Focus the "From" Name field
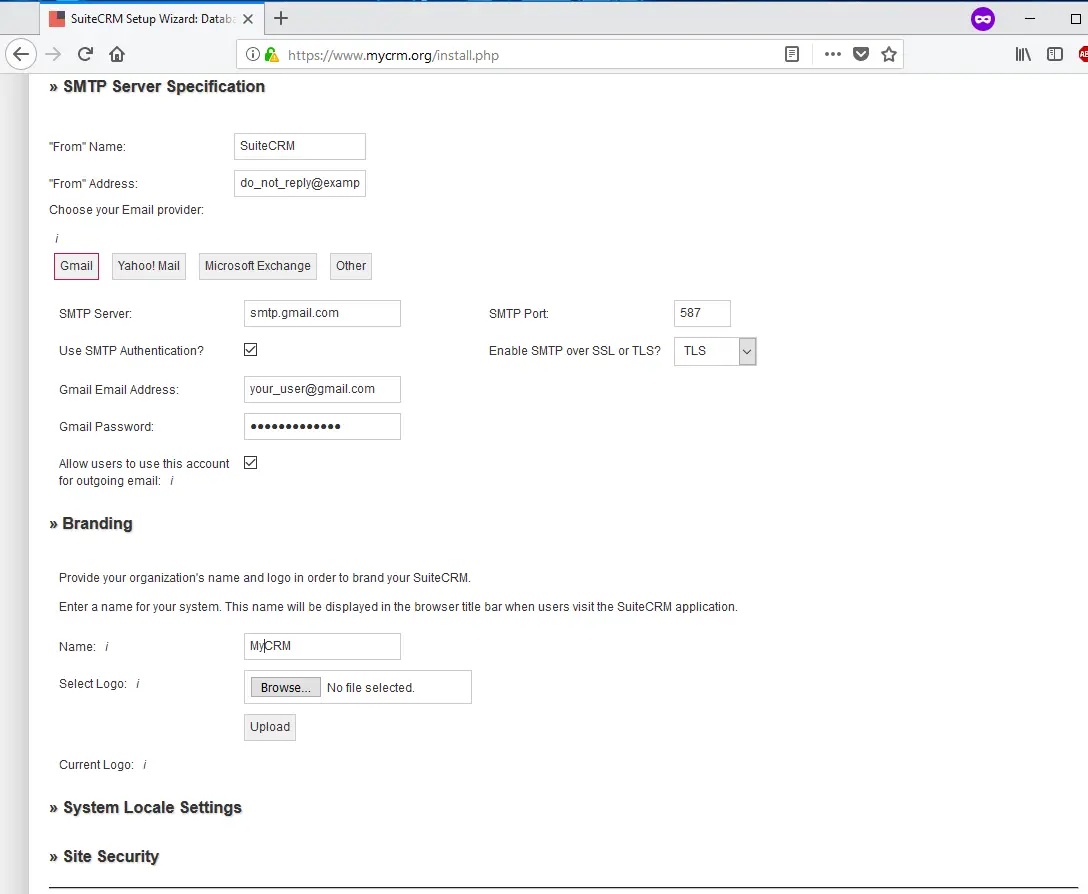 pyautogui.click(x=300, y=146)
